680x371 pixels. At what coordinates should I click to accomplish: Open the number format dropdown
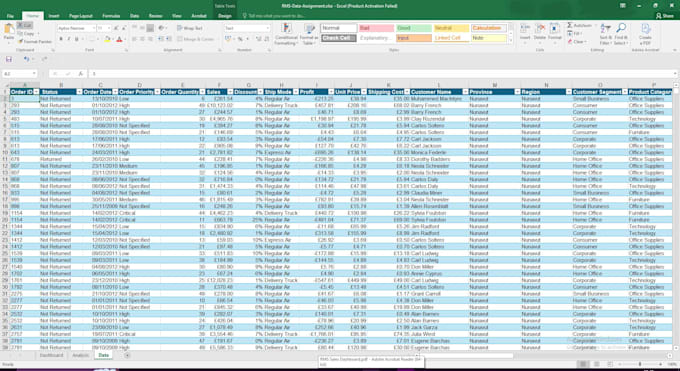coord(268,28)
